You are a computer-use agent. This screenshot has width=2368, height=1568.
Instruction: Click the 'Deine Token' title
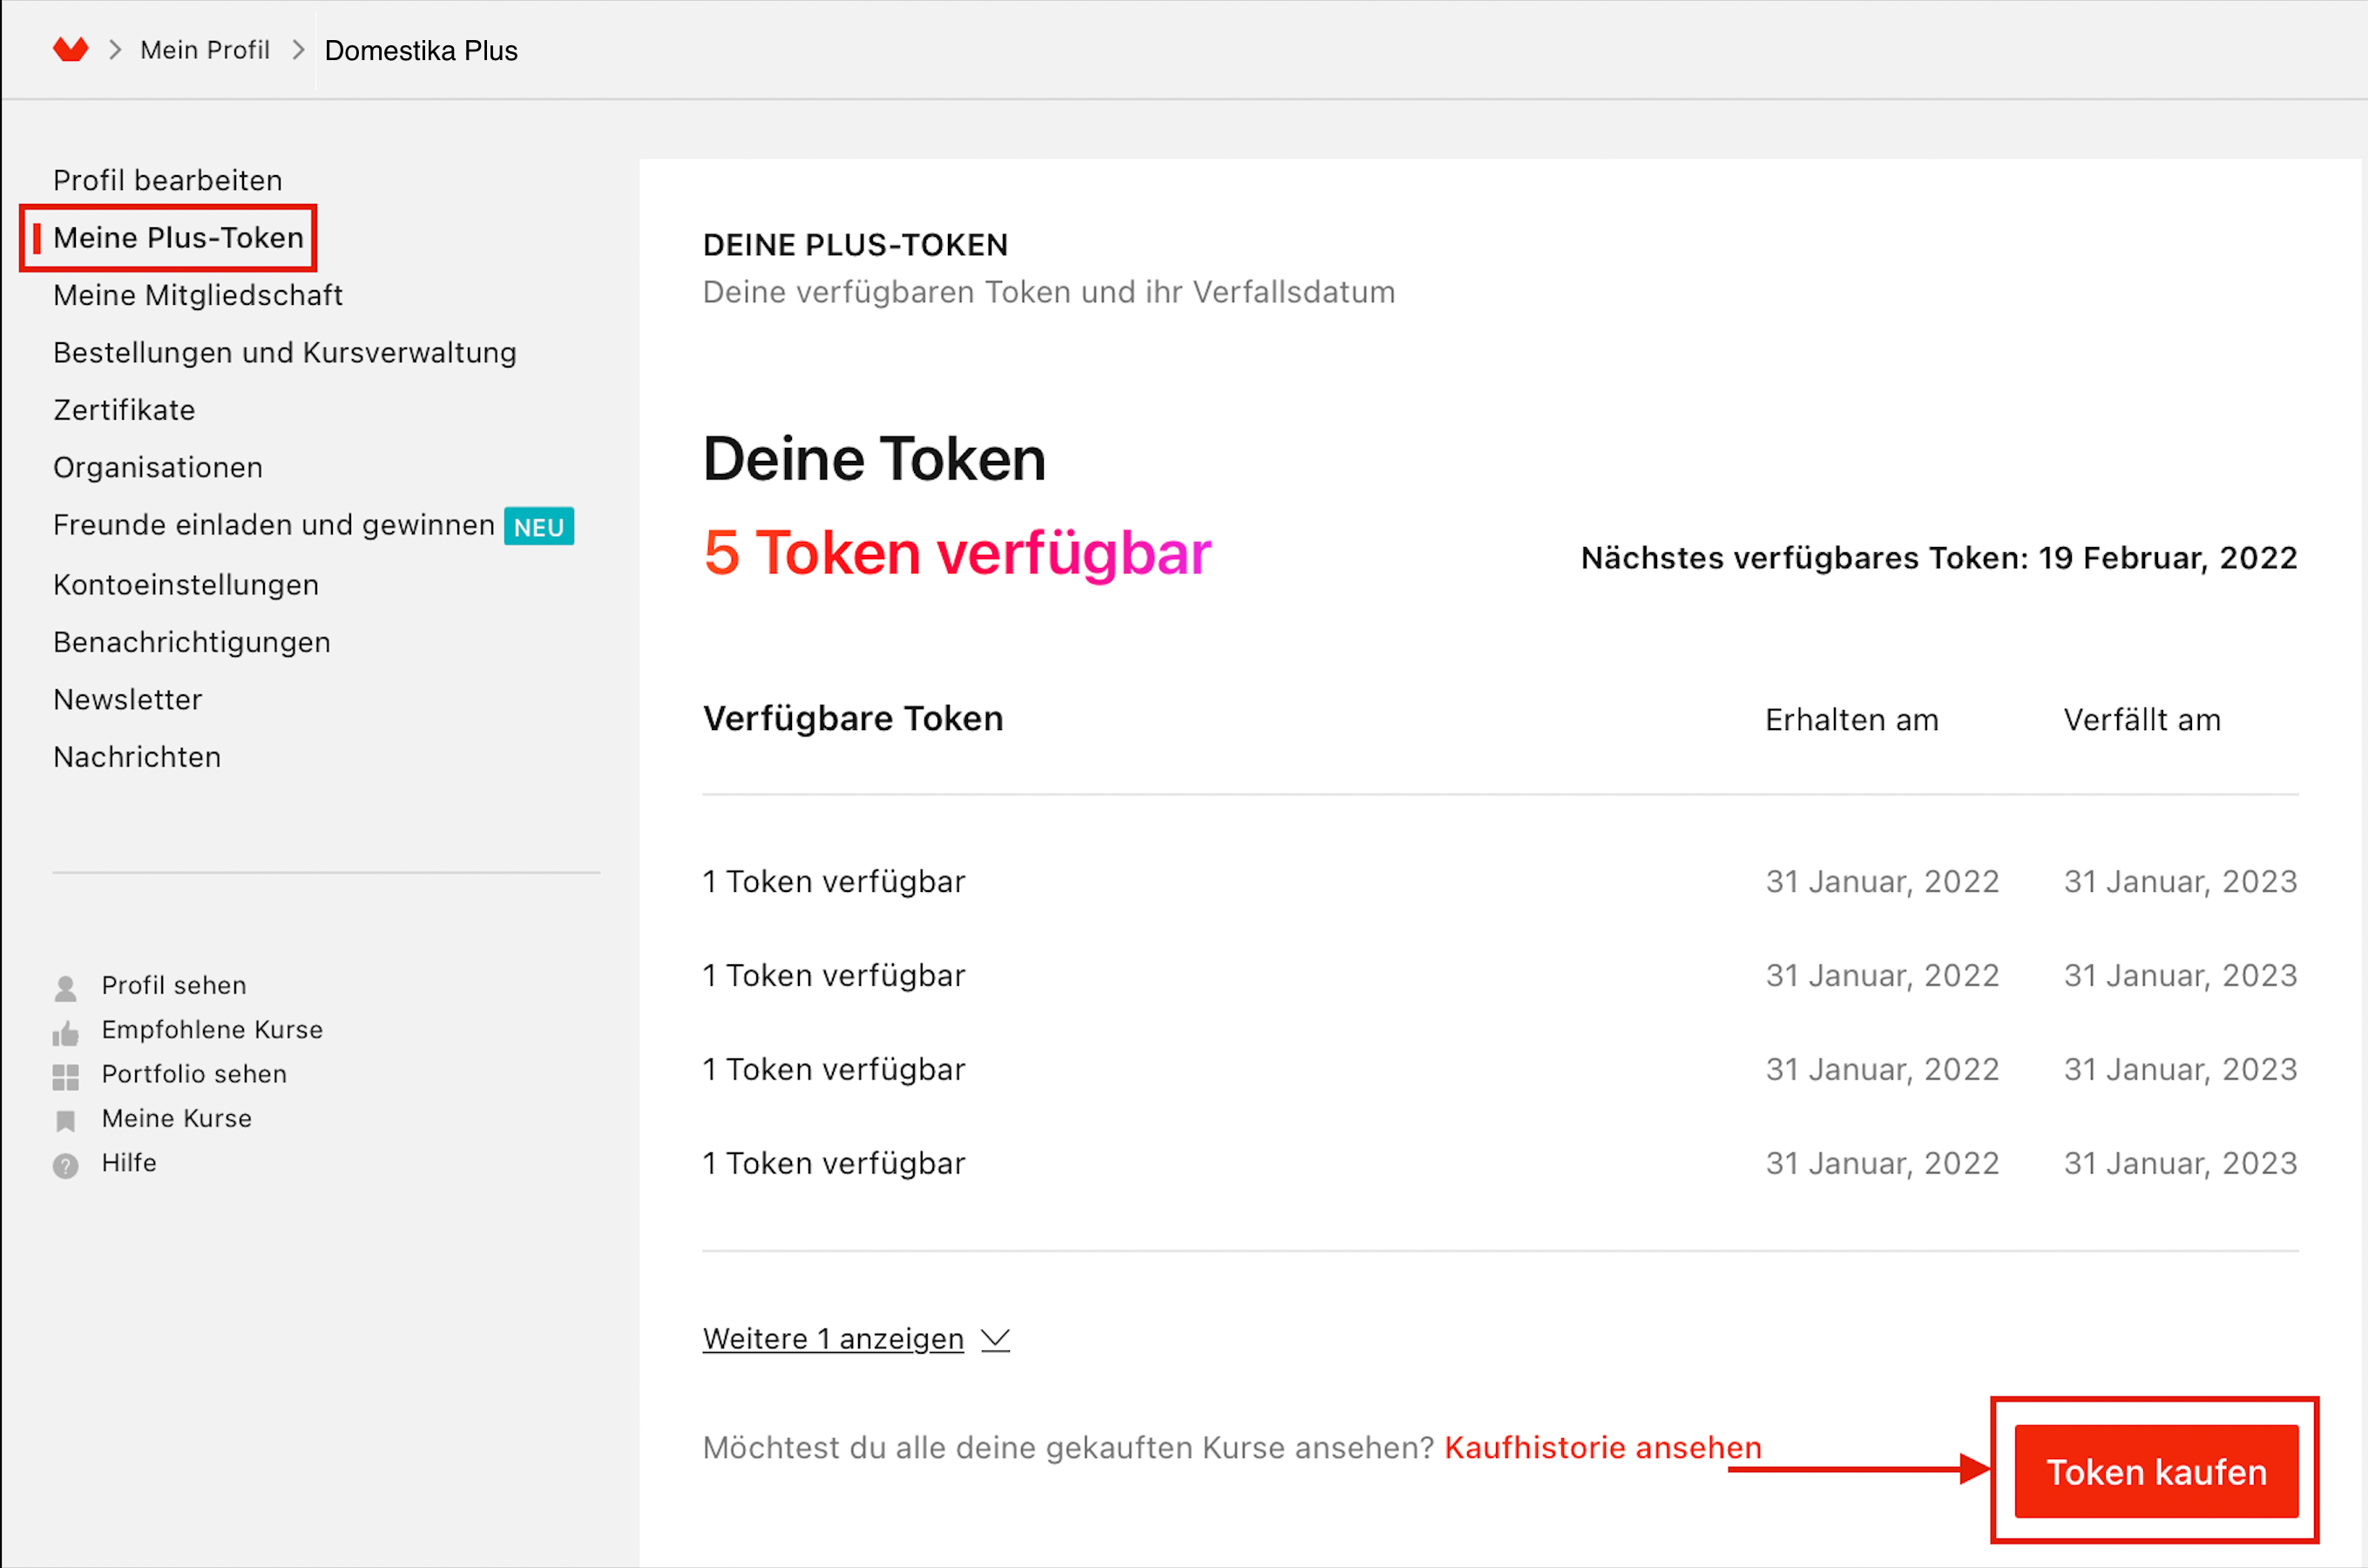point(874,459)
